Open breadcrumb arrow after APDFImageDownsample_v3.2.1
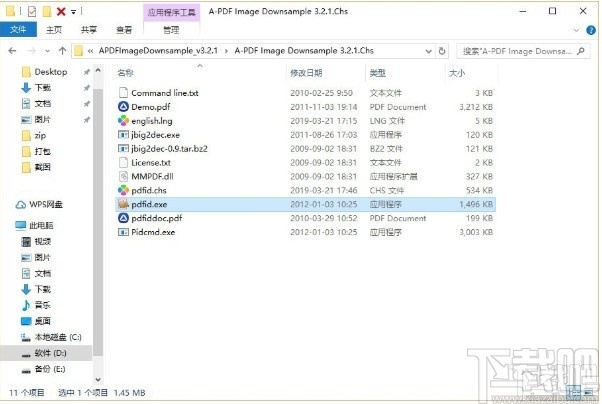This screenshot has width=602, height=404. 226,51
